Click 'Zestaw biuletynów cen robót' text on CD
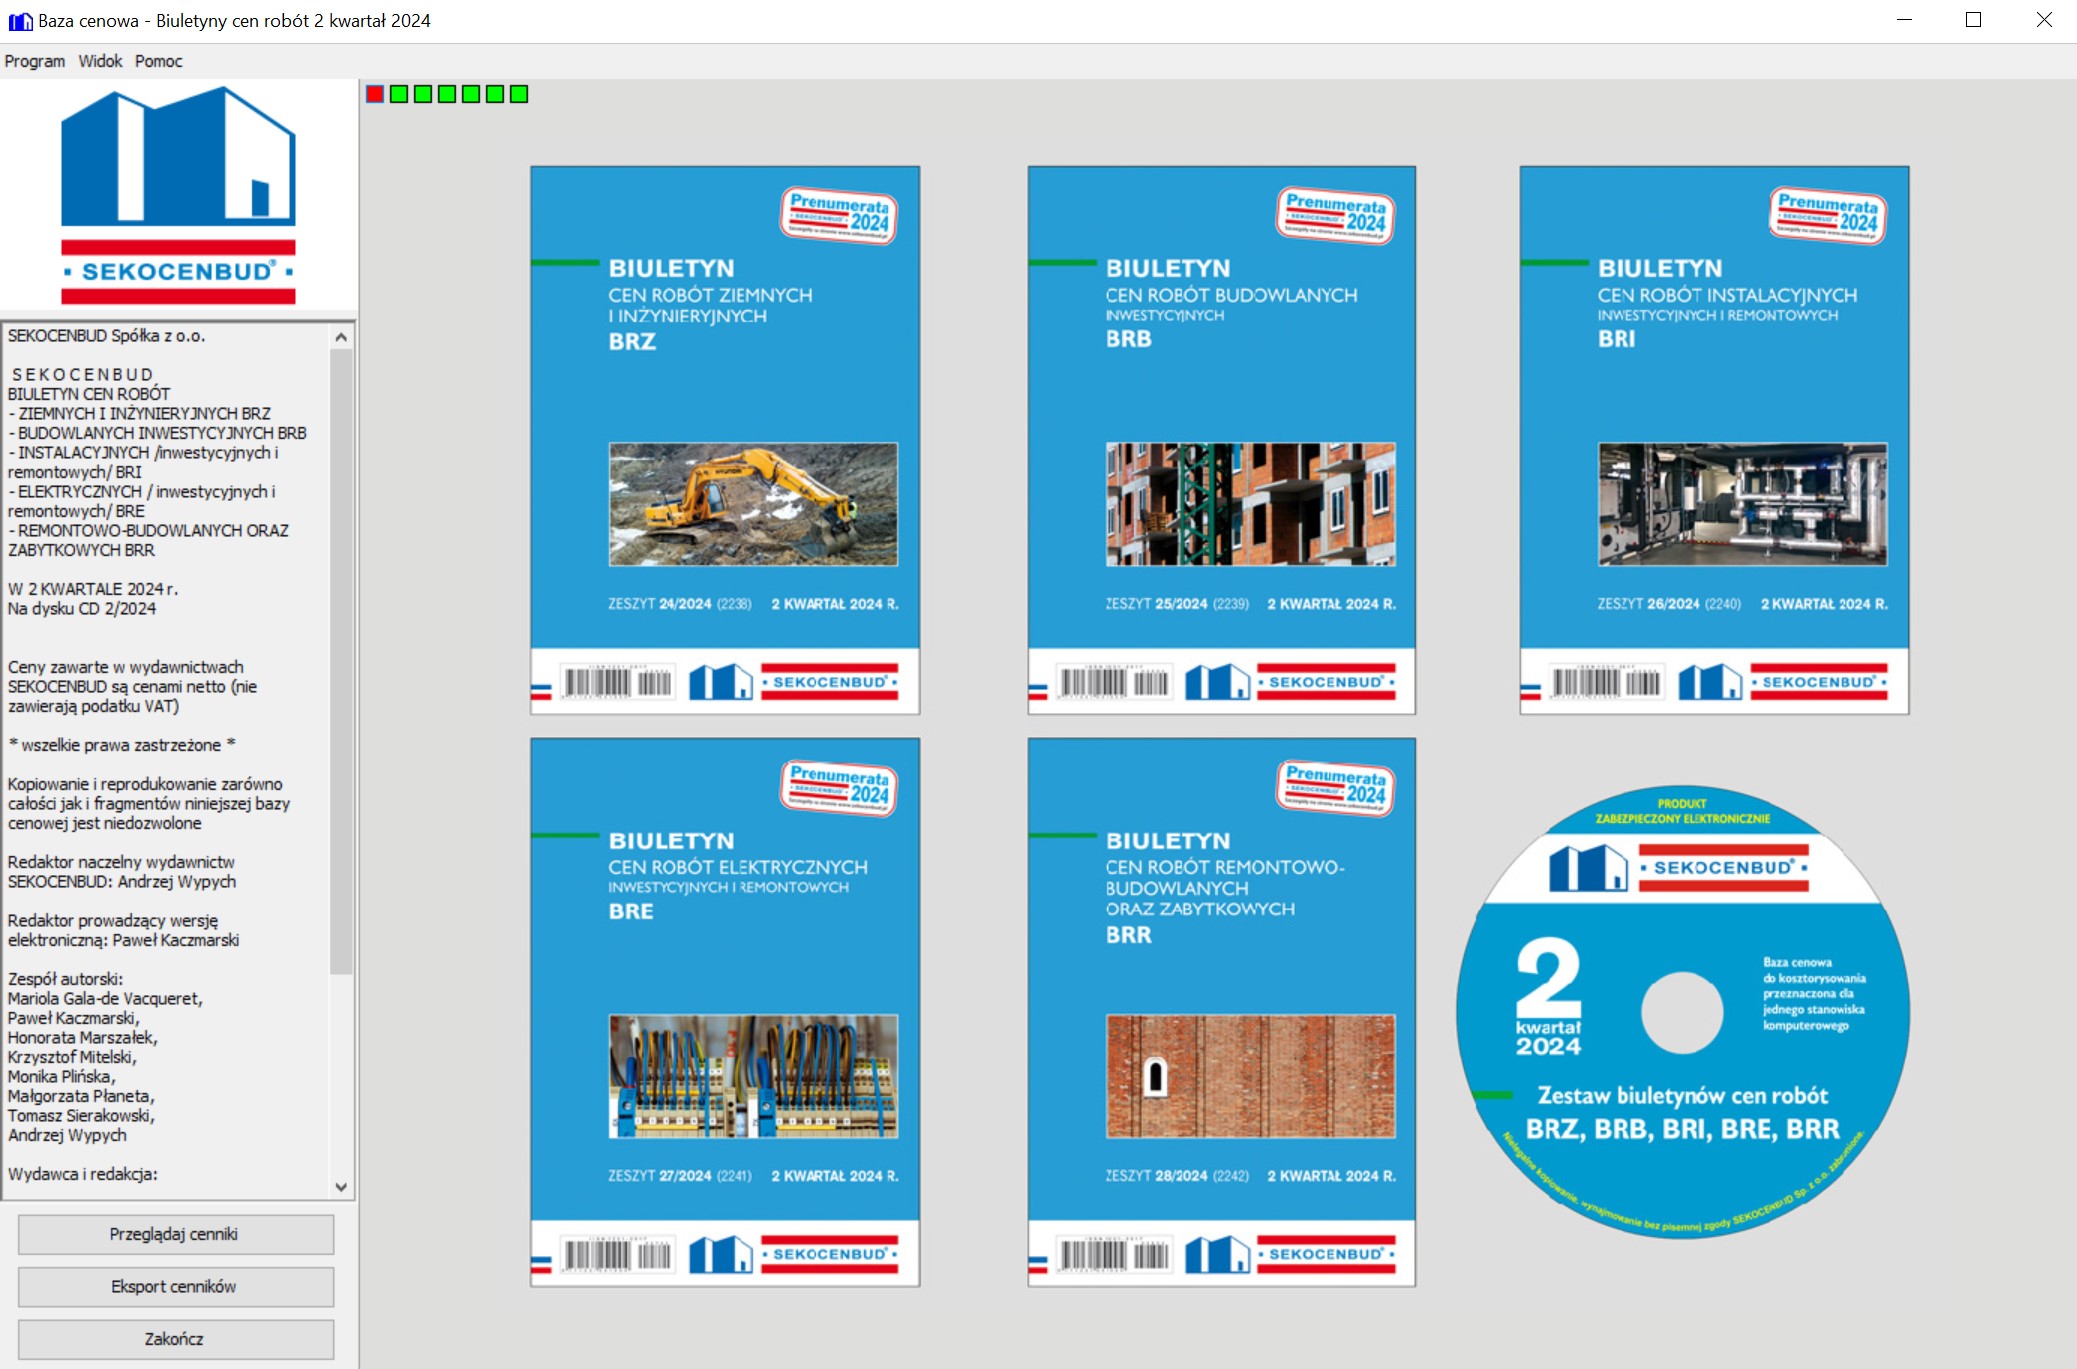This screenshot has width=2077, height=1369. pyautogui.click(x=1683, y=1095)
